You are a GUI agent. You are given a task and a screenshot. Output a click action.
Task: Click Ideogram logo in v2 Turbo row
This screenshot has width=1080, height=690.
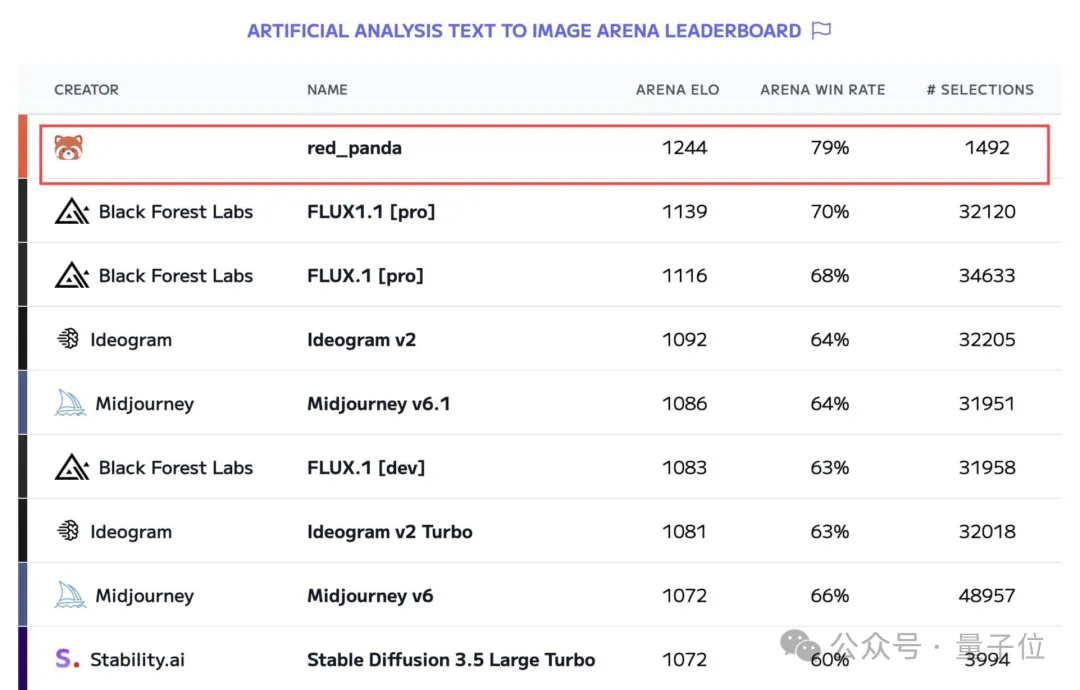(68, 531)
